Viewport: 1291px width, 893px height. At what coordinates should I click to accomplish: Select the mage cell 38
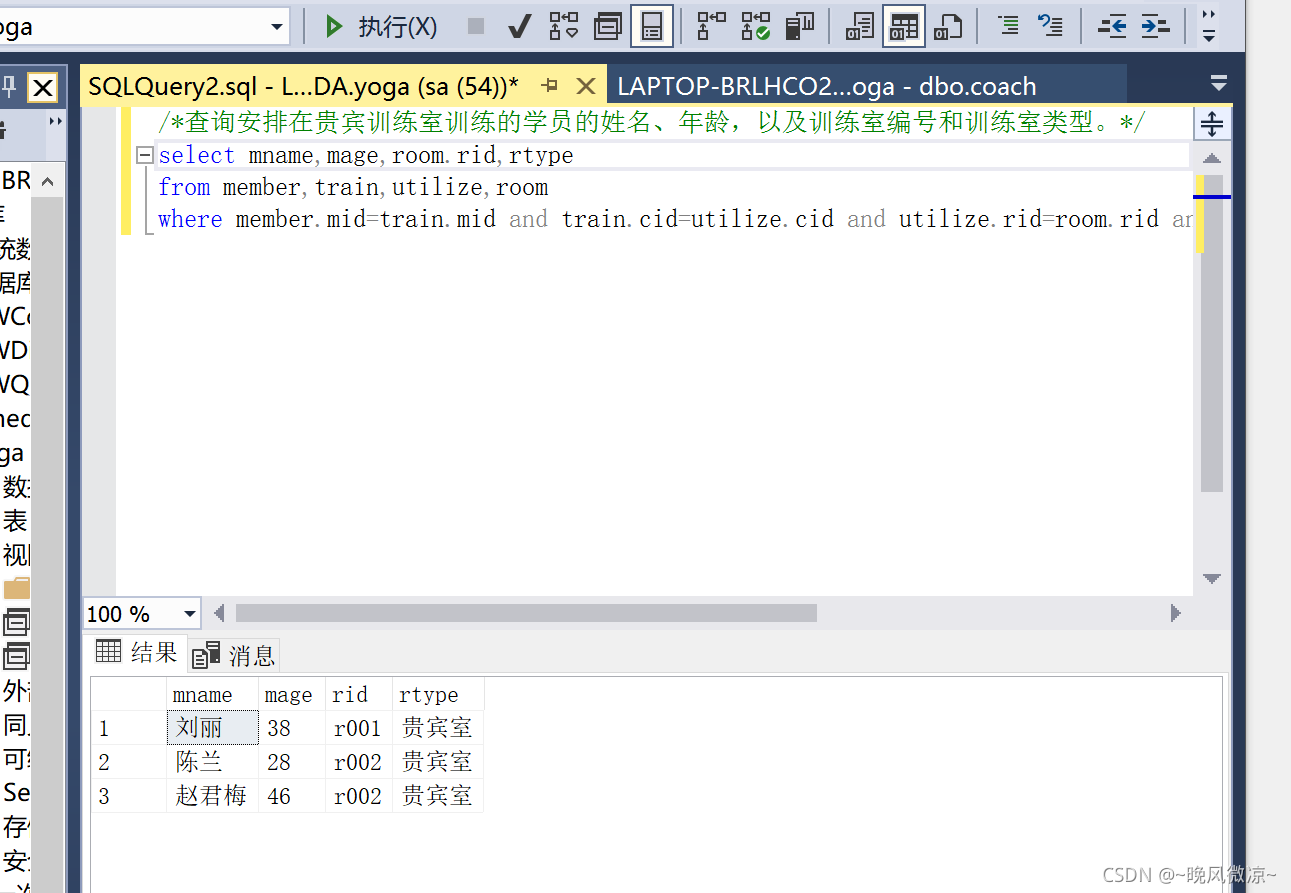pos(292,728)
